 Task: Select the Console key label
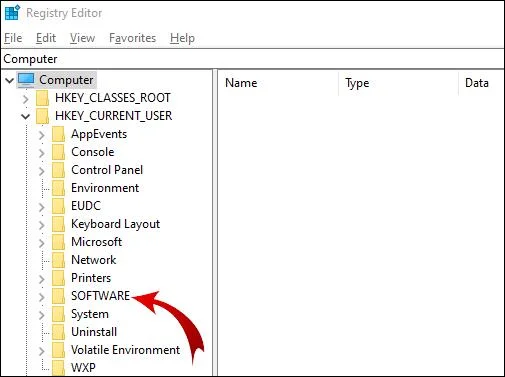point(93,152)
